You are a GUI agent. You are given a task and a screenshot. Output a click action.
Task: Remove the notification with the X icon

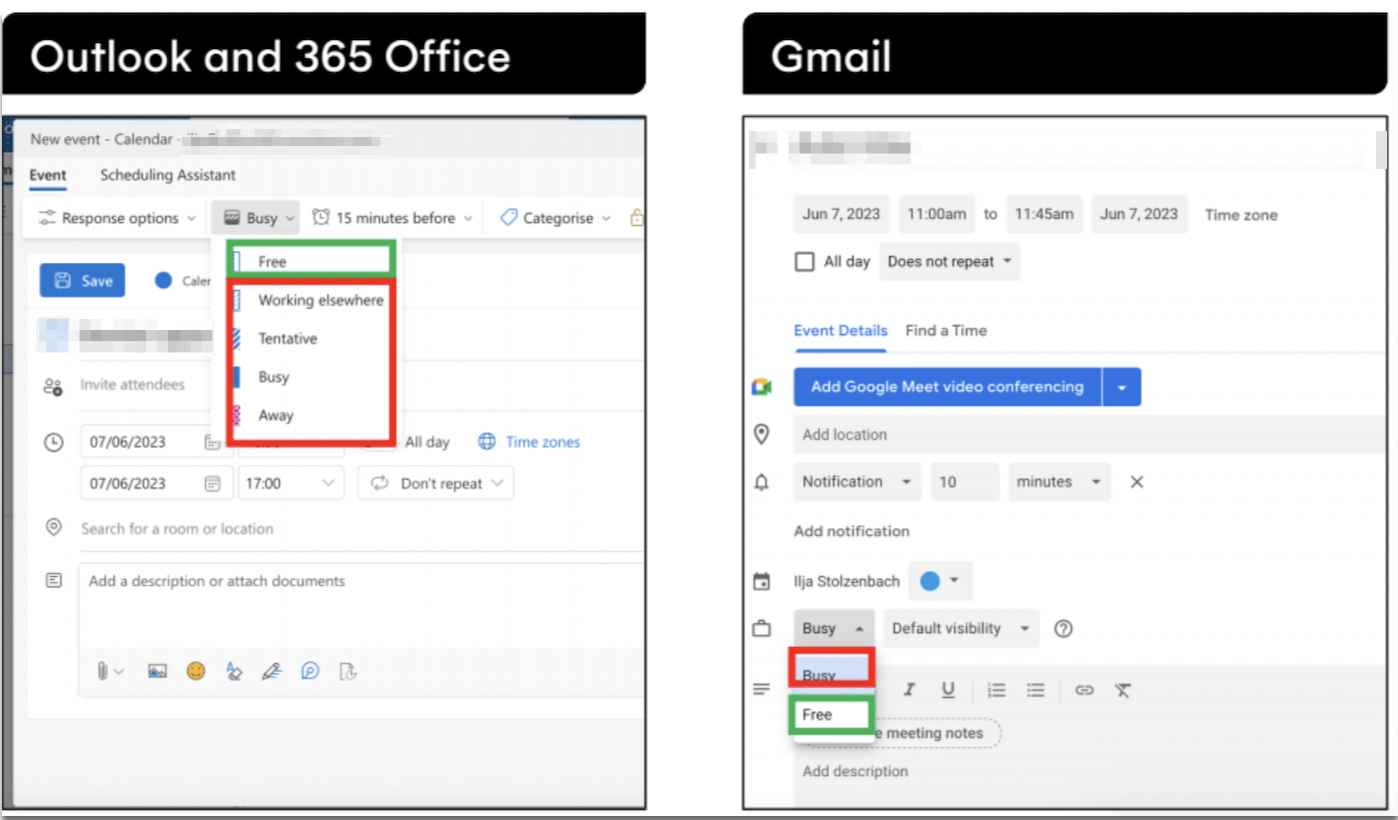(x=1136, y=482)
